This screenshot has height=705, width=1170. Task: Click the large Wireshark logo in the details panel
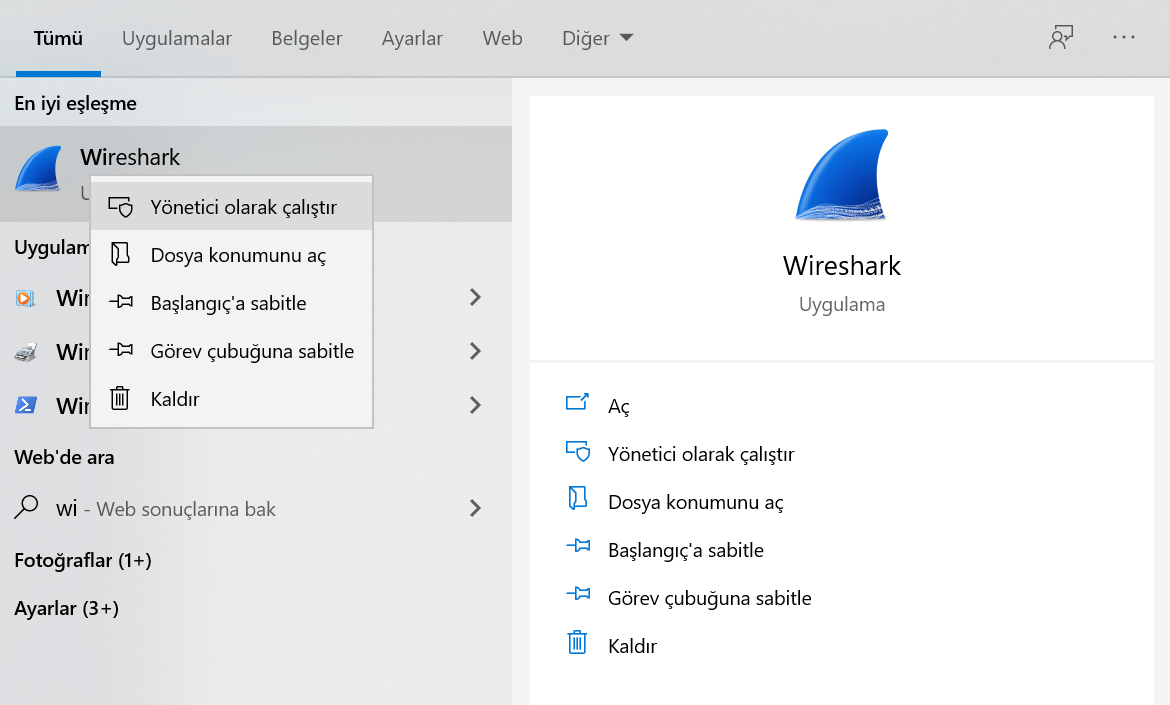(x=842, y=175)
